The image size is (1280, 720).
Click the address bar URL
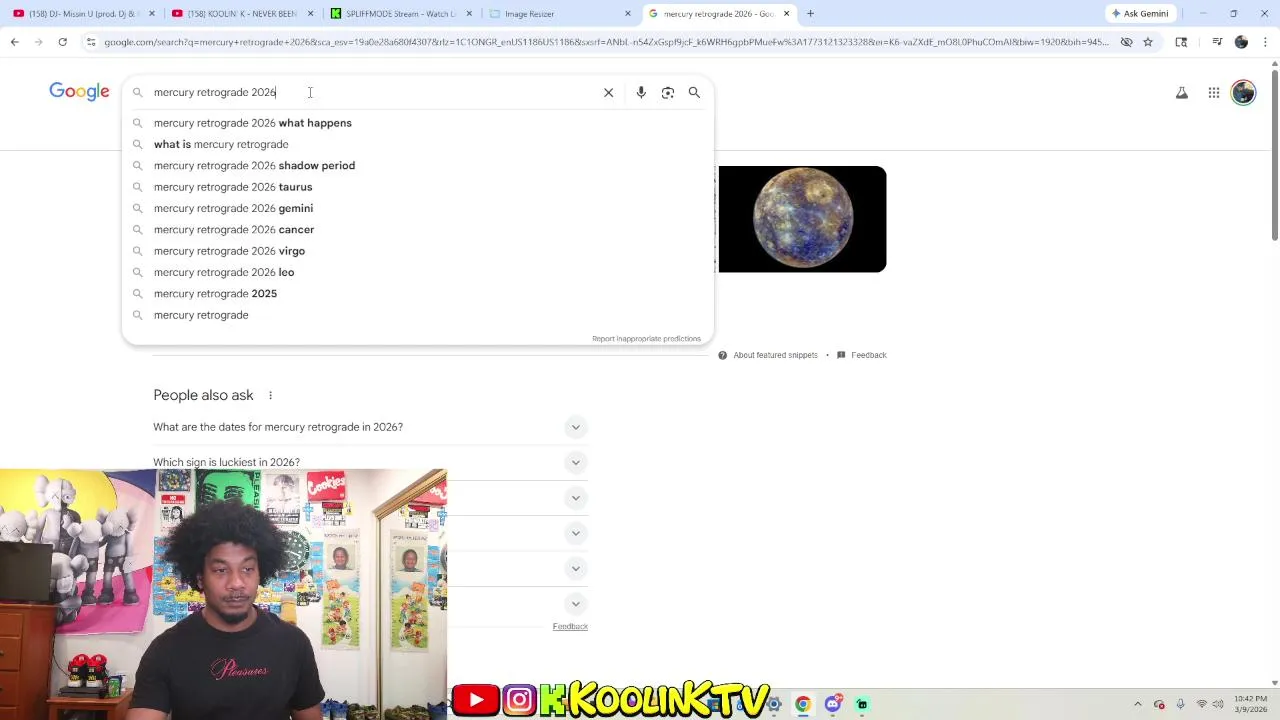[x=606, y=42]
